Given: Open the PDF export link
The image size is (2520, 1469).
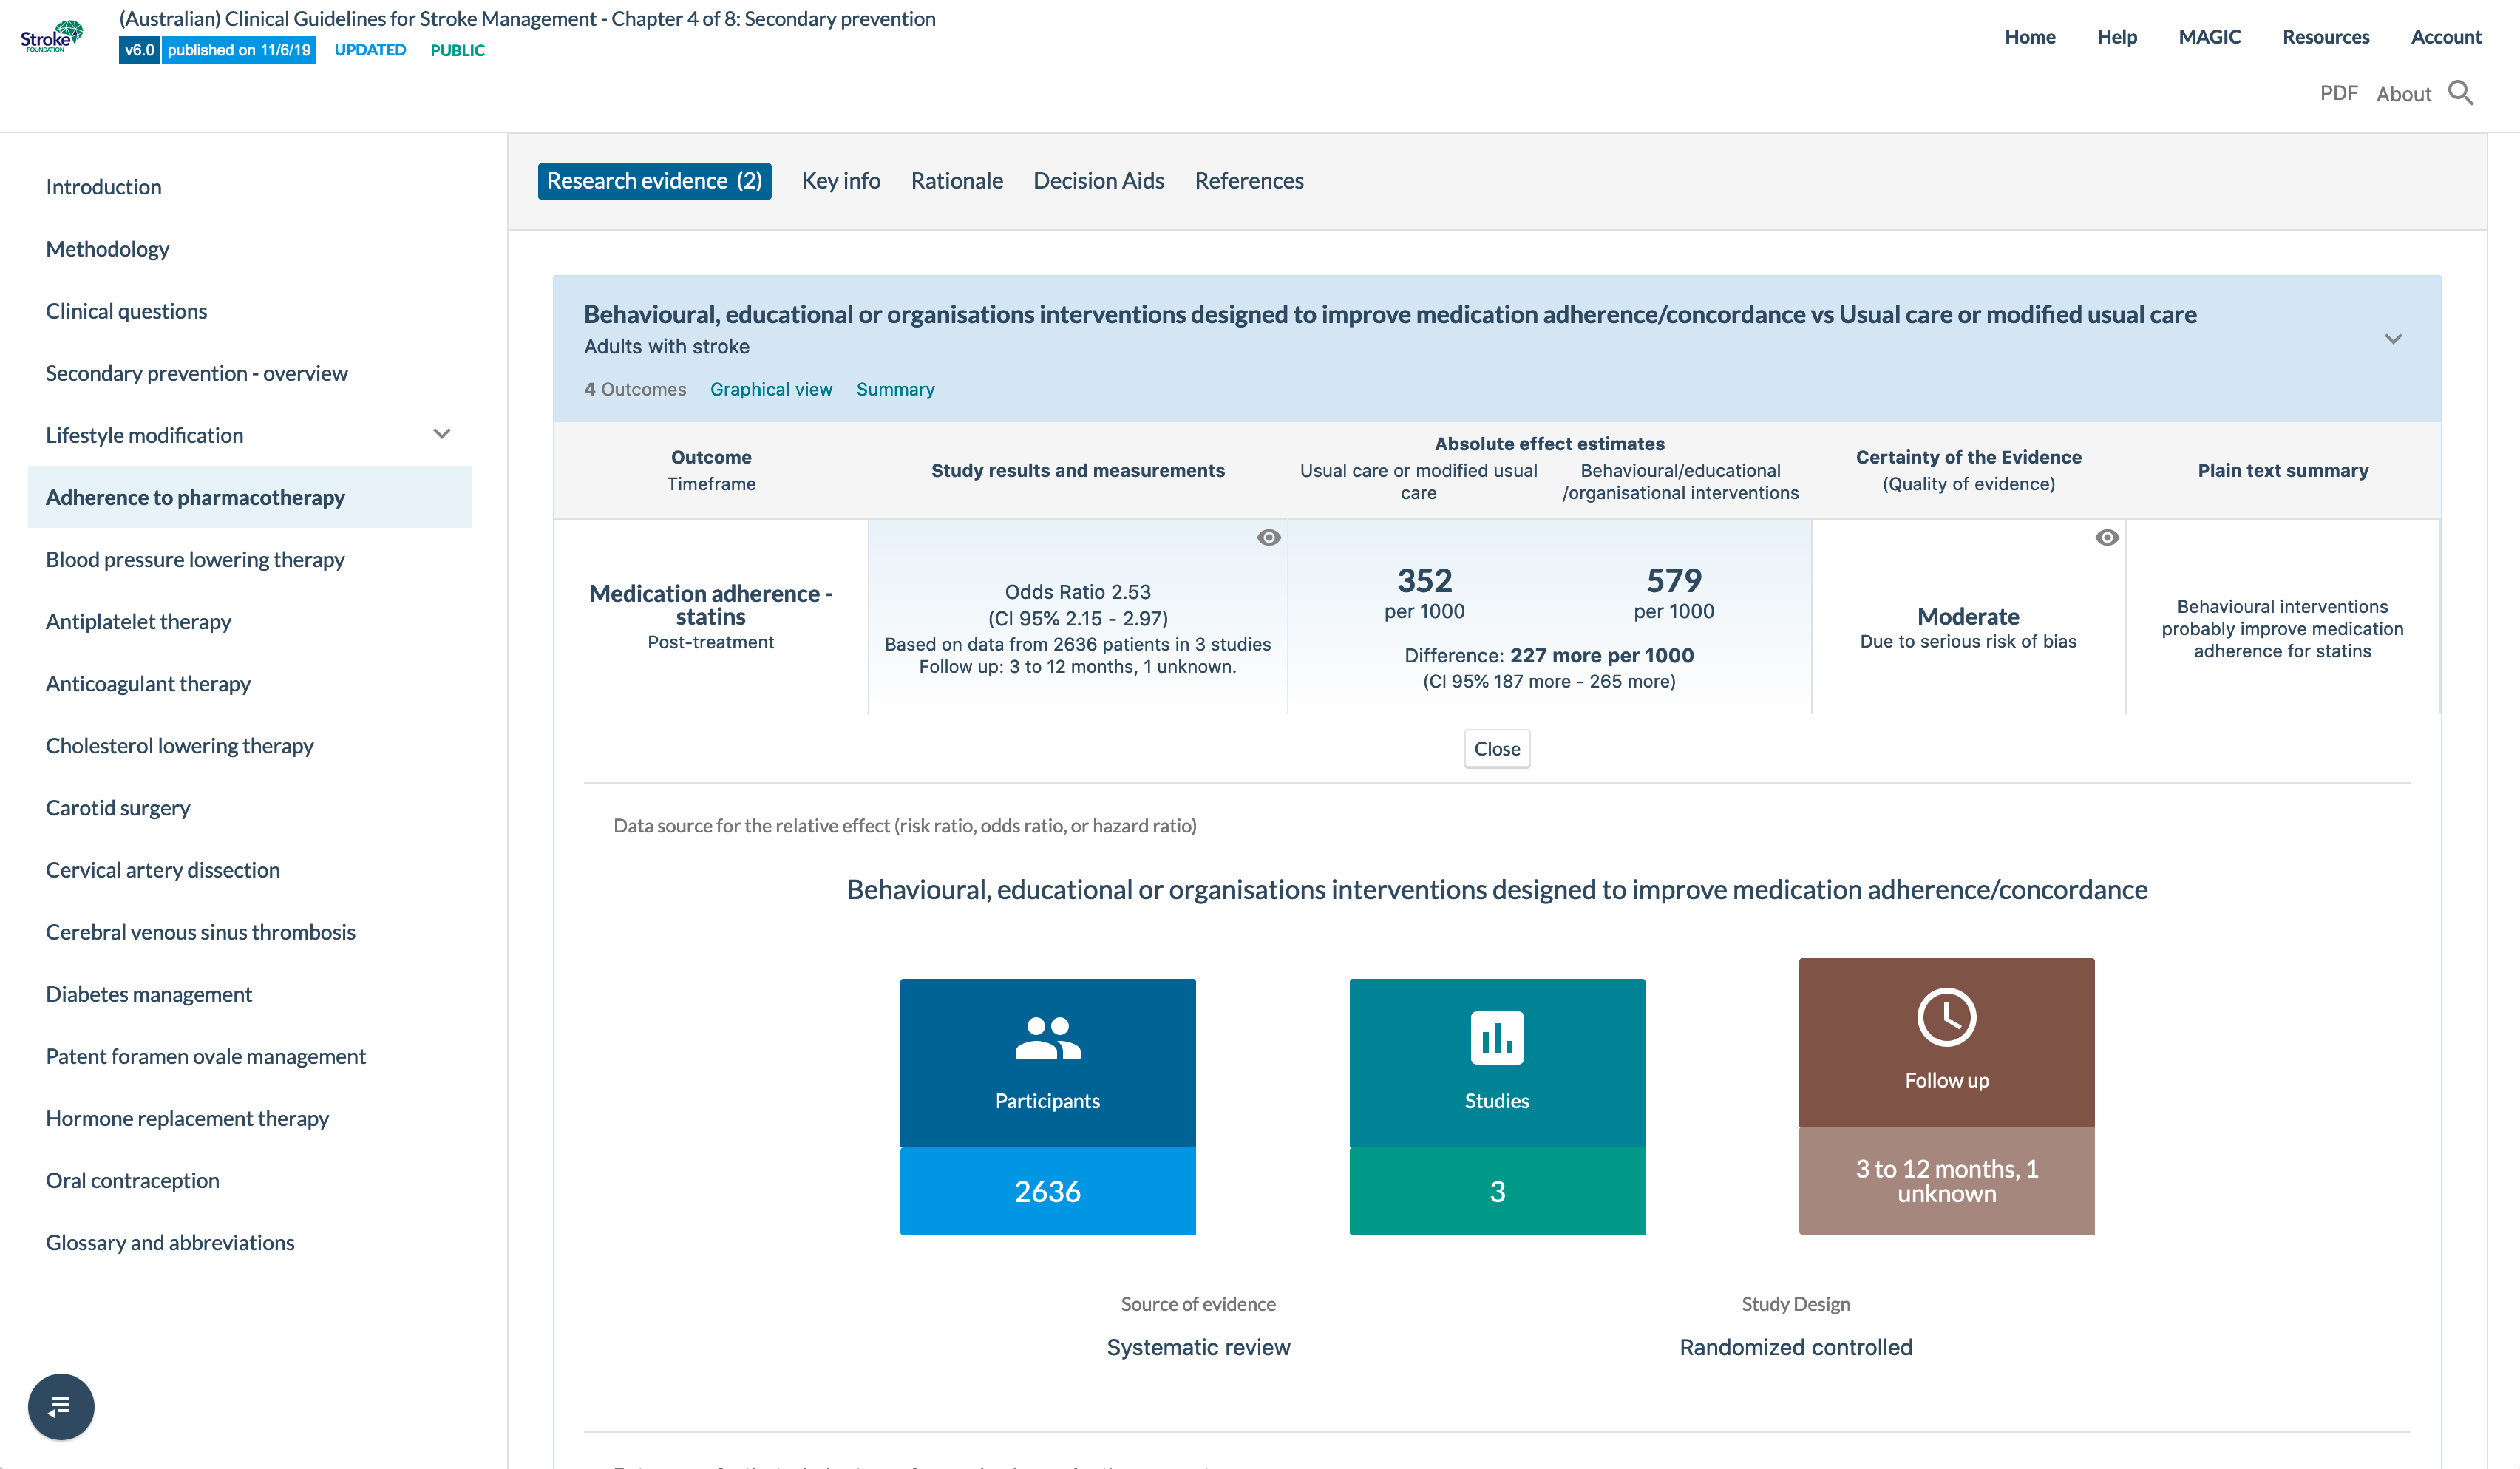Looking at the screenshot, I should [2338, 93].
